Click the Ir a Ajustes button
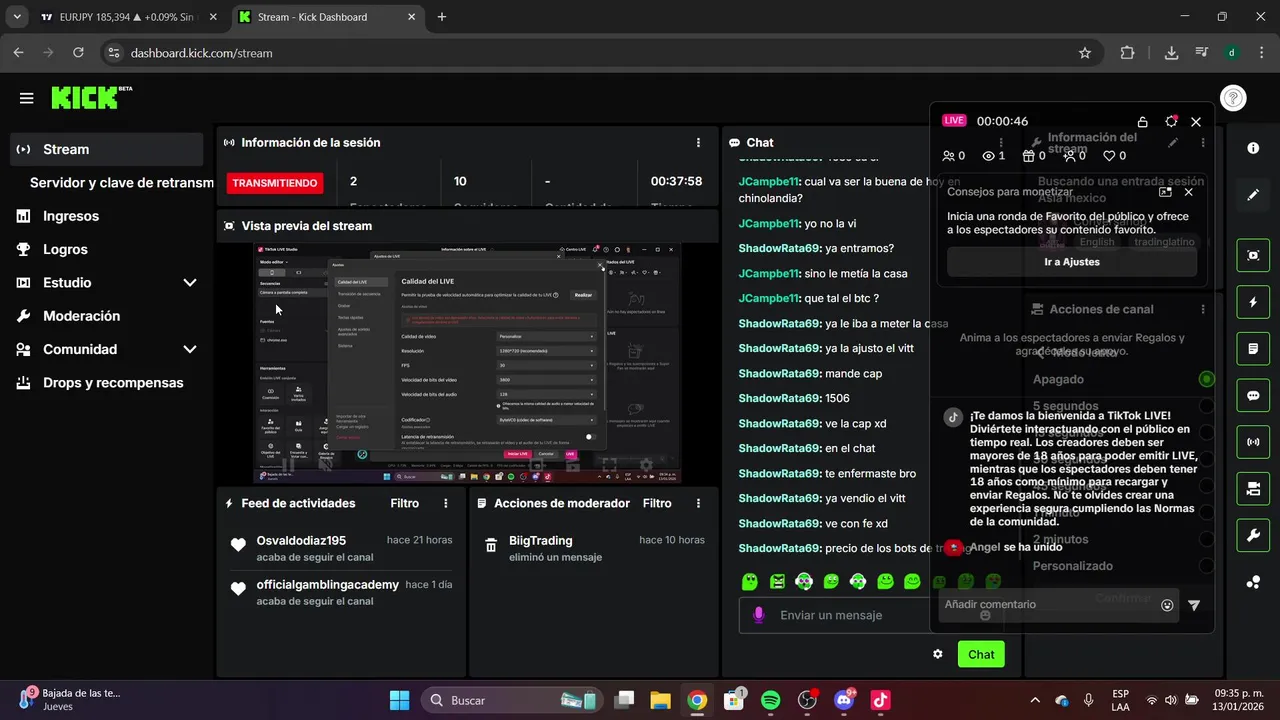This screenshot has width=1280, height=720. [x=1072, y=262]
